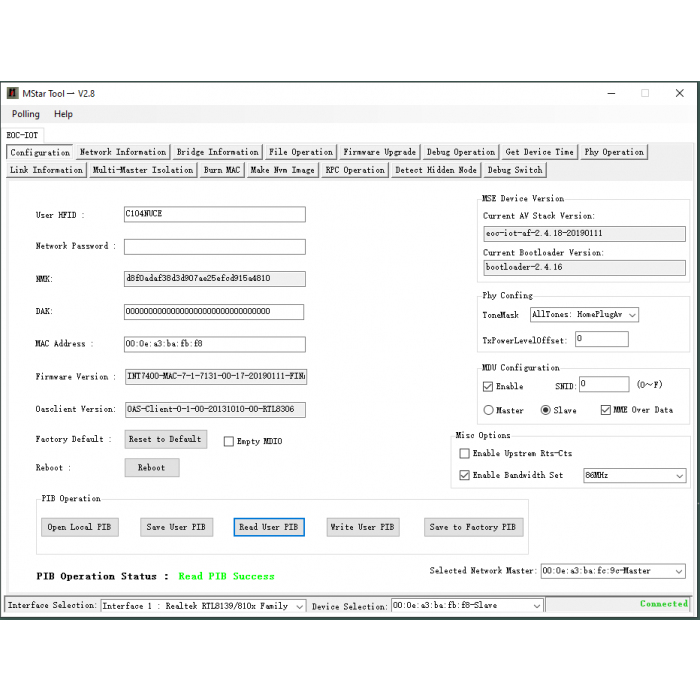Image resolution: width=700 pixels, height=700 pixels.
Task: Go to the Burn MAC tab
Action: coord(221,170)
